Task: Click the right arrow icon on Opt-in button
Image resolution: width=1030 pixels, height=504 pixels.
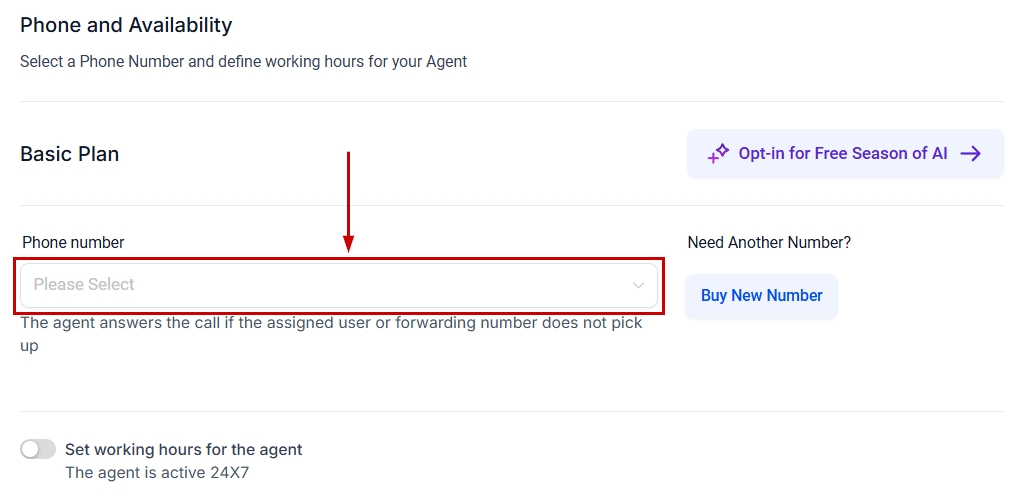Action: coord(970,154)
